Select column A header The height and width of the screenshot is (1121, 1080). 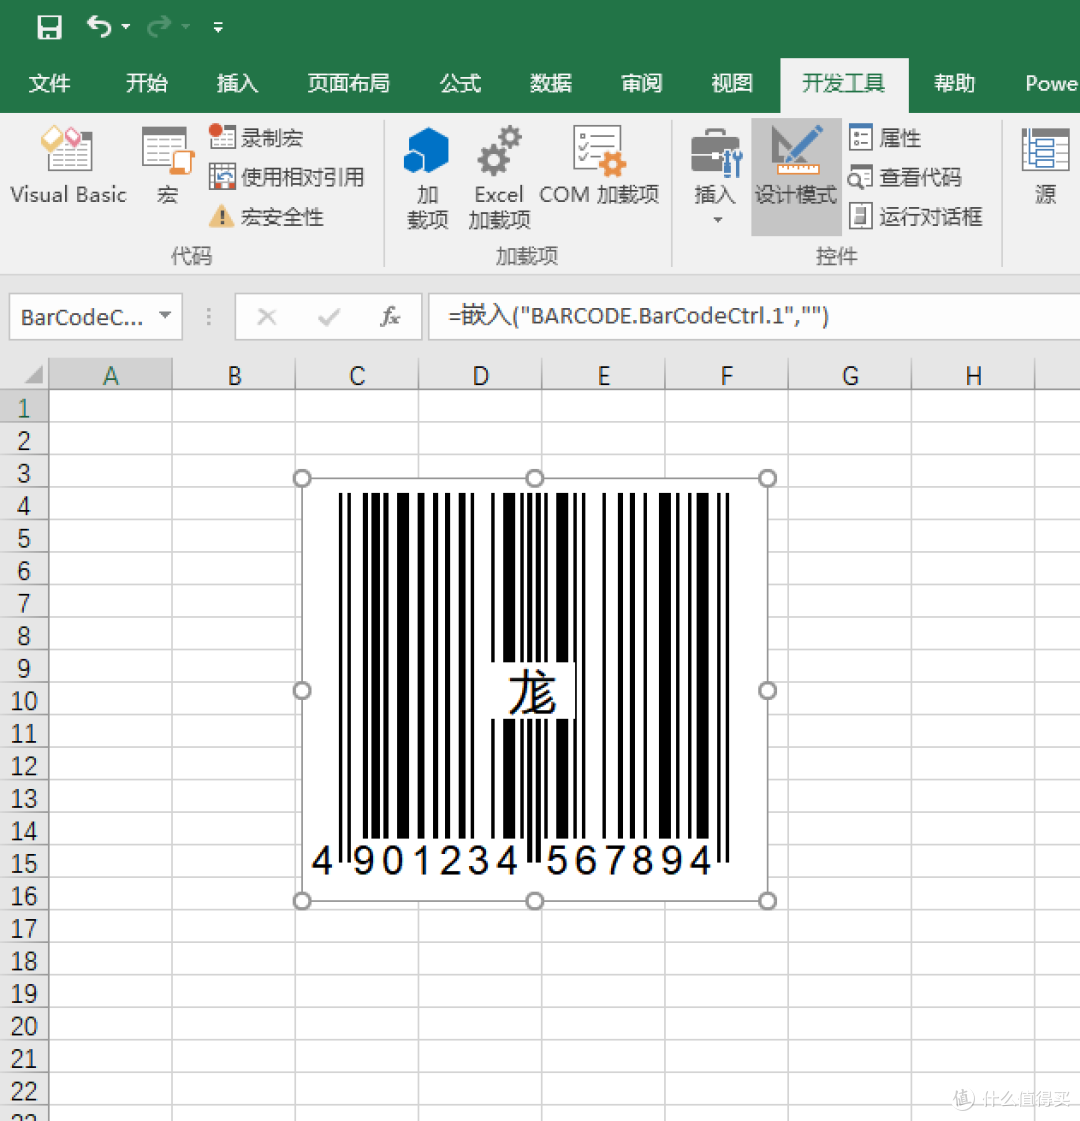(x=110, y=374)
